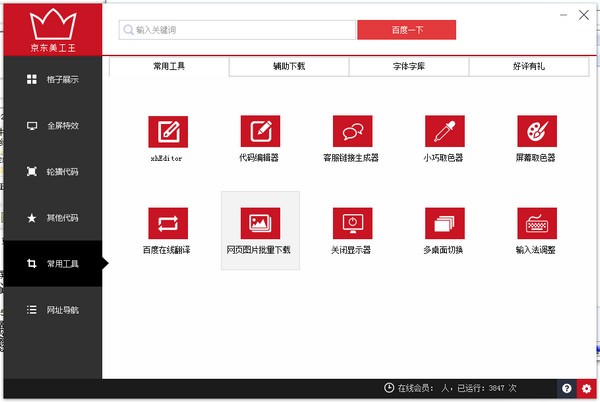Open the 输入法调整 keyboard icon
This screenshot has height=402, width=600.
coord(537,223)
